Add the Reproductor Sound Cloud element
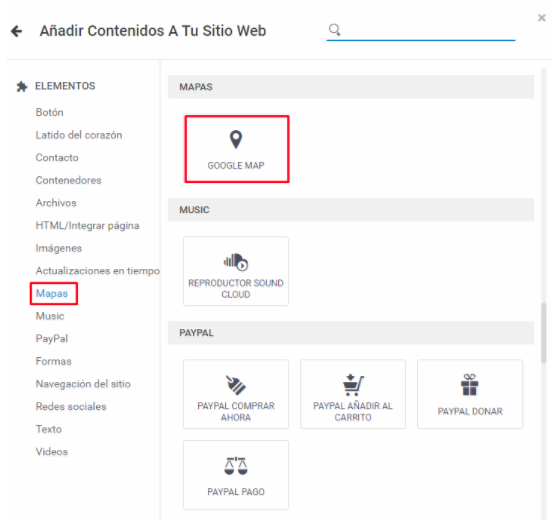The width and height of the screenshot is (552, 523). [236, 271]
